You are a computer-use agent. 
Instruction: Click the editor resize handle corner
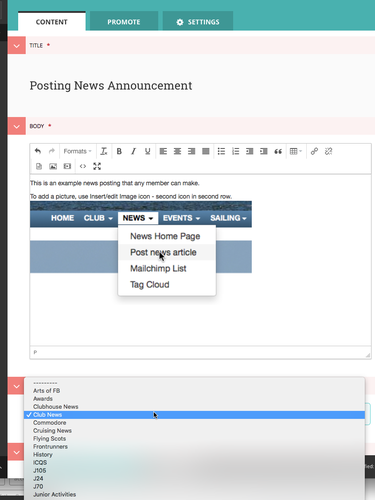[368, 355]
